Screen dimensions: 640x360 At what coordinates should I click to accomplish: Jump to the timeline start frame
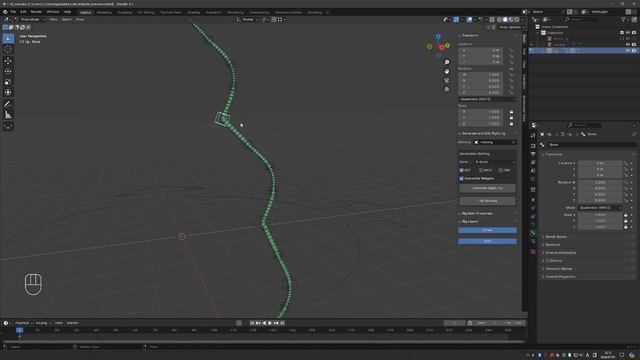click(x=252, y=323)
